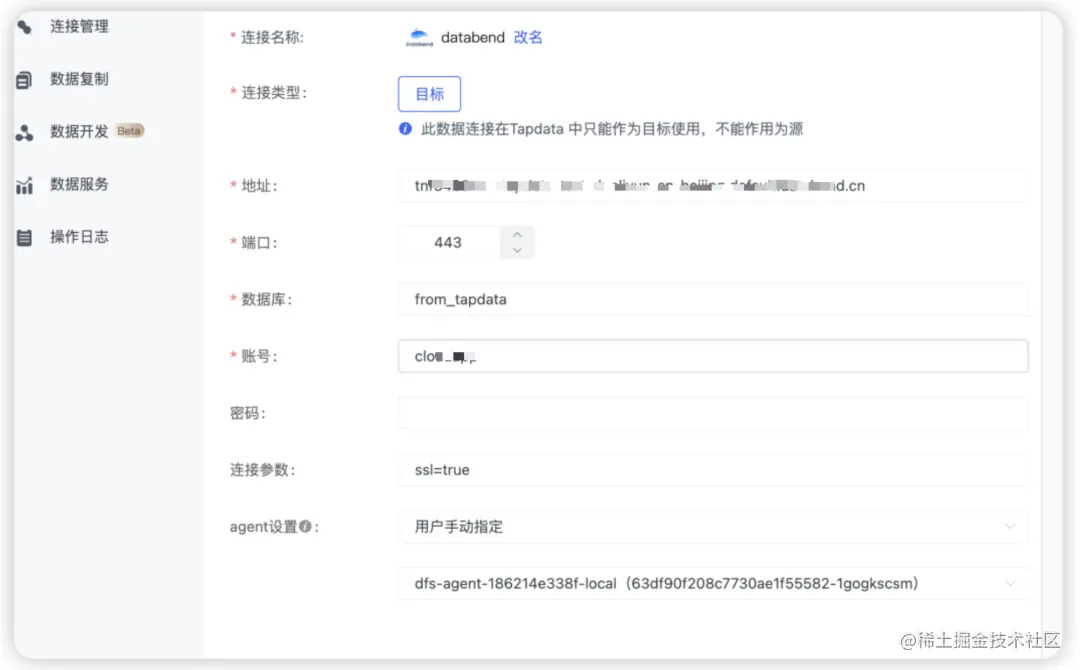
Task: Click the agent设置 info tooltip icon
Action: 305,526
